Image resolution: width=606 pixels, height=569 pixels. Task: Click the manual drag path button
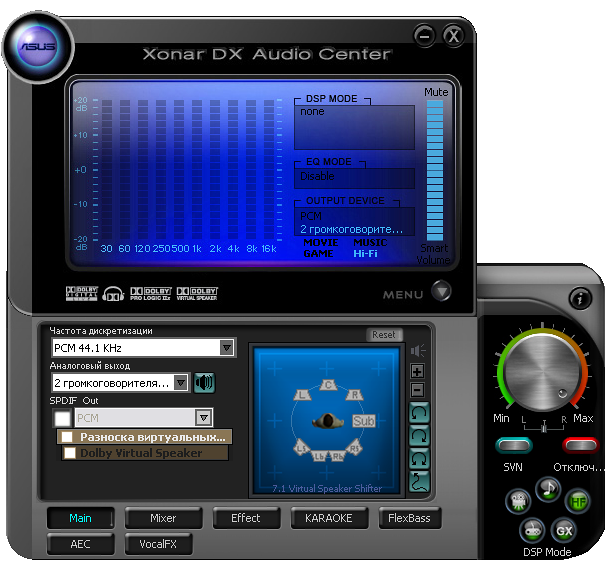point(419,482)
